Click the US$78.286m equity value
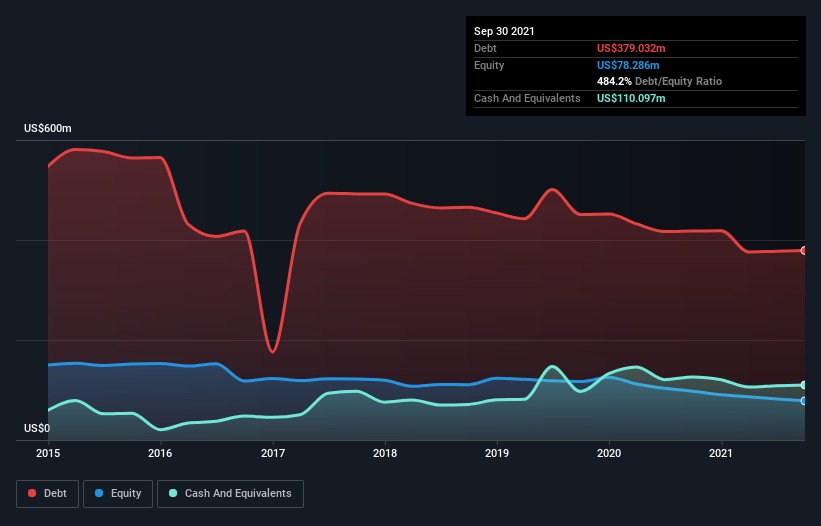Screen dimensions: 821x526 point(628,65)
